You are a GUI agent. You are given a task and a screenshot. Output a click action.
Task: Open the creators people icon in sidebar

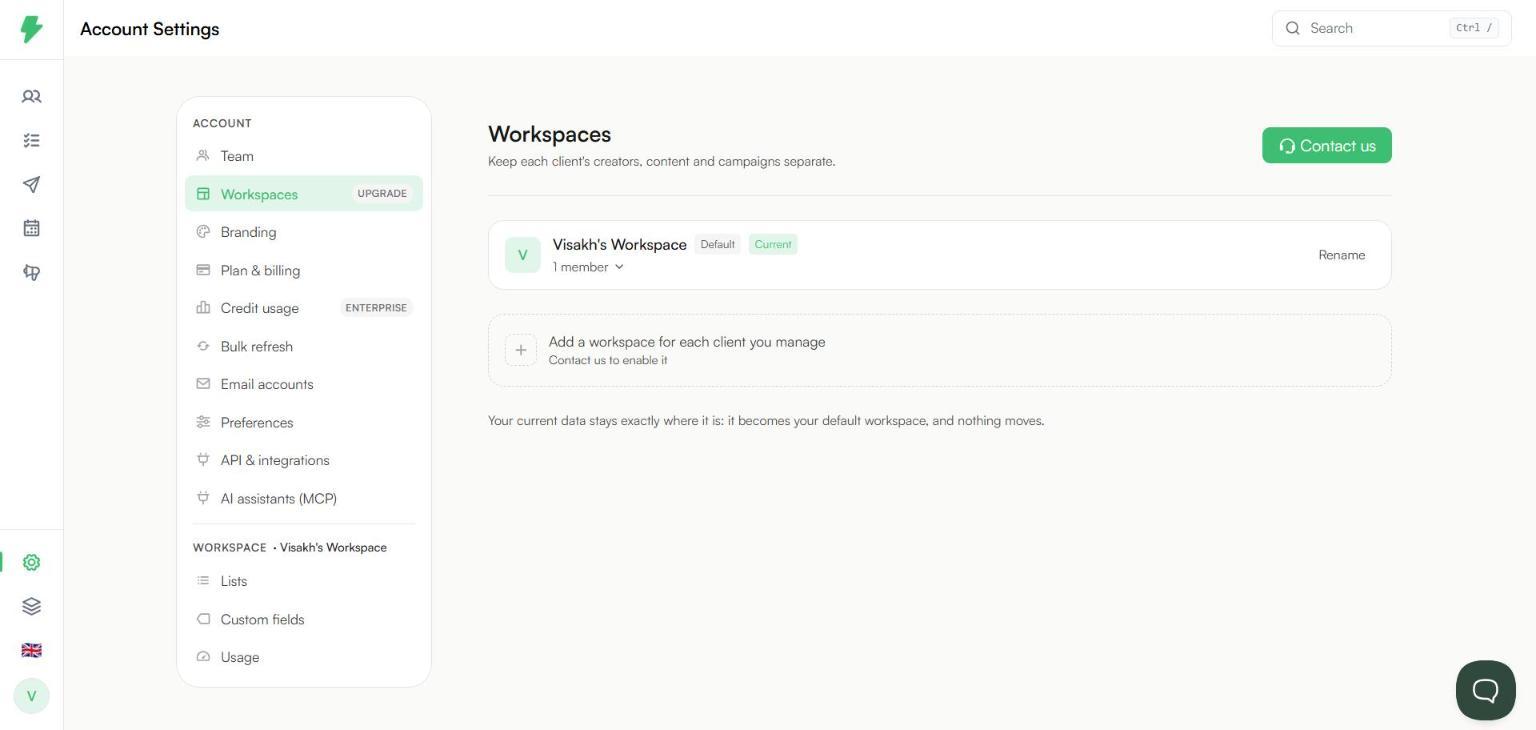(31, 97)
